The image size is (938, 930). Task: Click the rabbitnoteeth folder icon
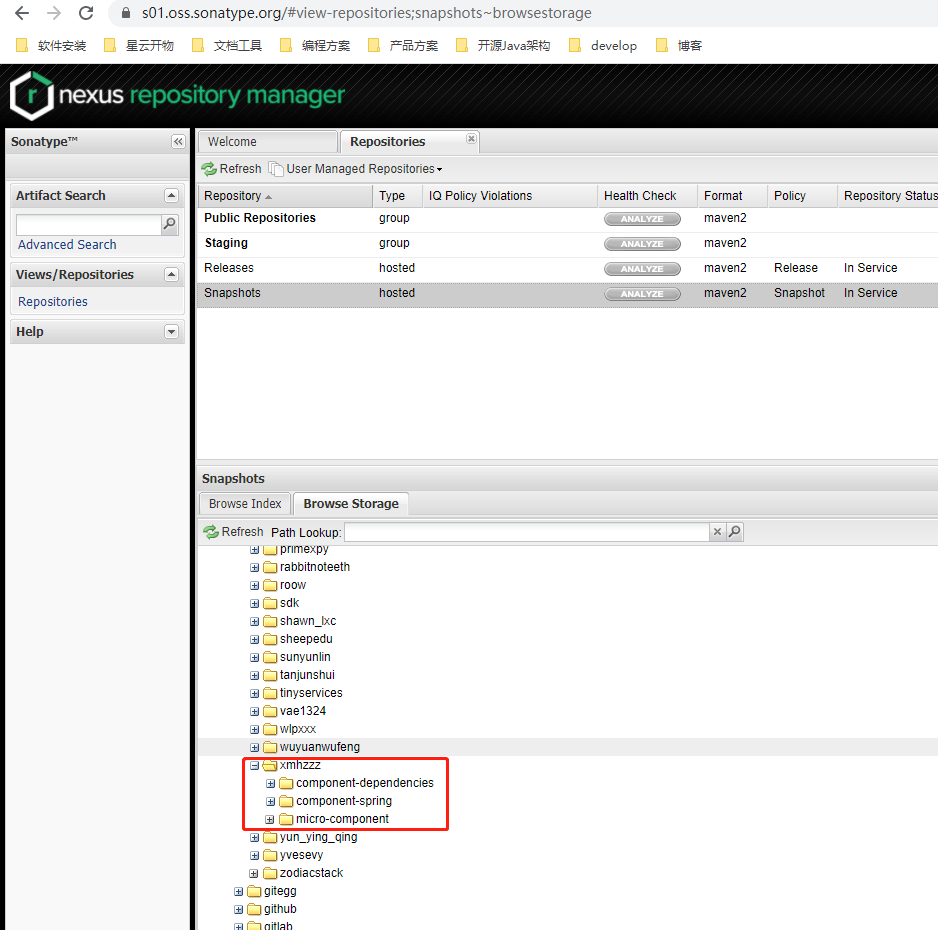click(270, 567)
